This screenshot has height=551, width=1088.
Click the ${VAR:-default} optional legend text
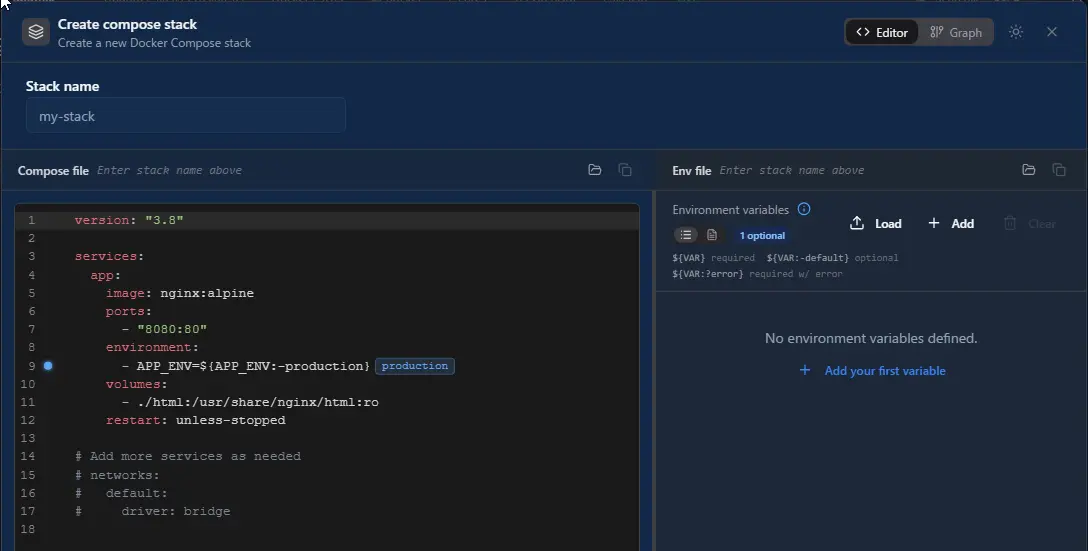[x=832, y=257]
